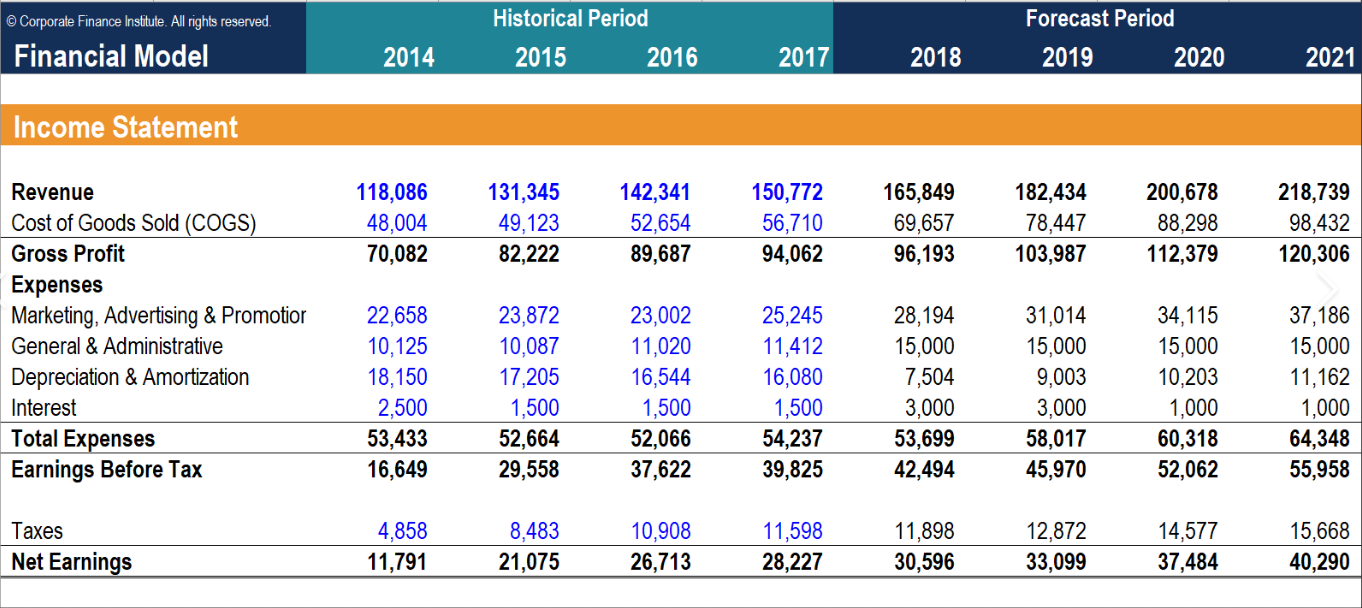Image resolution: width=1362 pixels, height=608 pixels.
Task: Select the Financial Model title cell
Action: tap(111, 56)
